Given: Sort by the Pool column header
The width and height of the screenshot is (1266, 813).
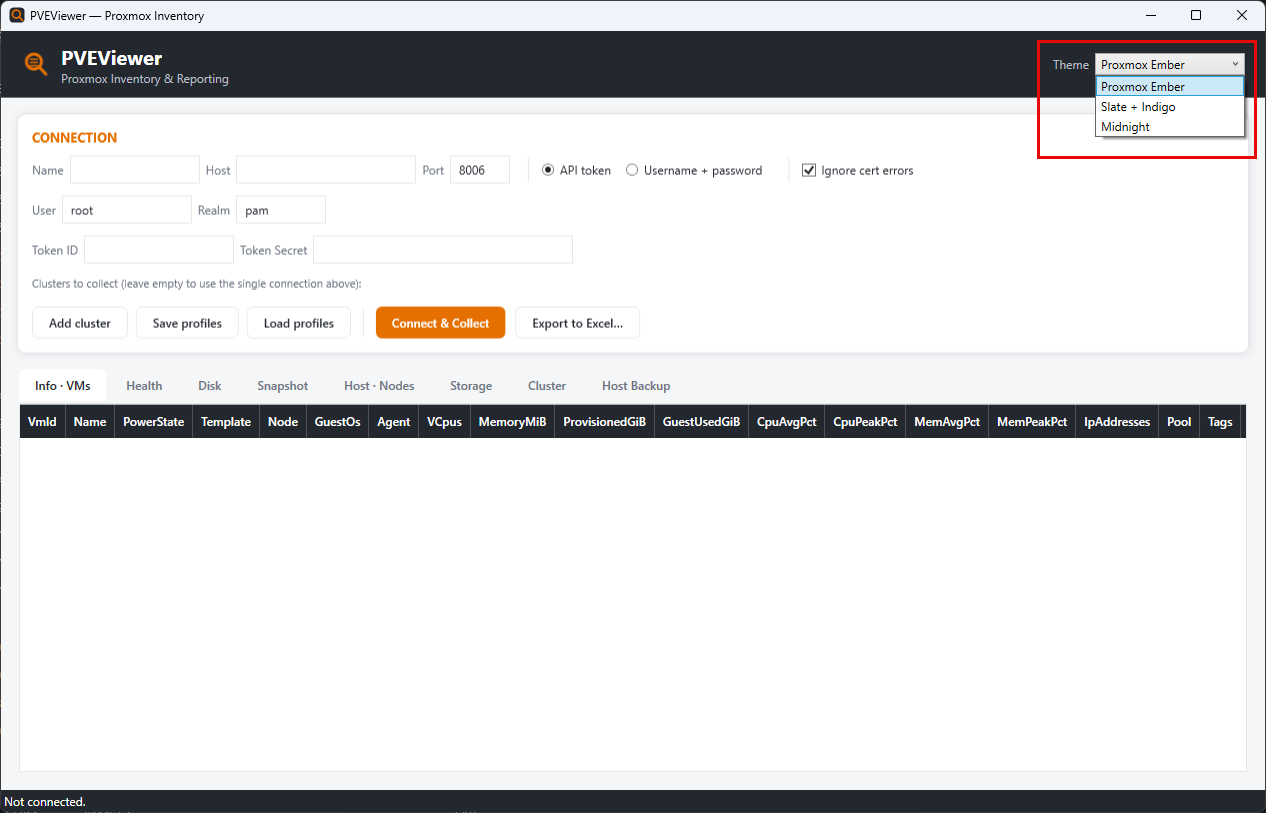Looking at the screenshot, I should pos(1180,422).
